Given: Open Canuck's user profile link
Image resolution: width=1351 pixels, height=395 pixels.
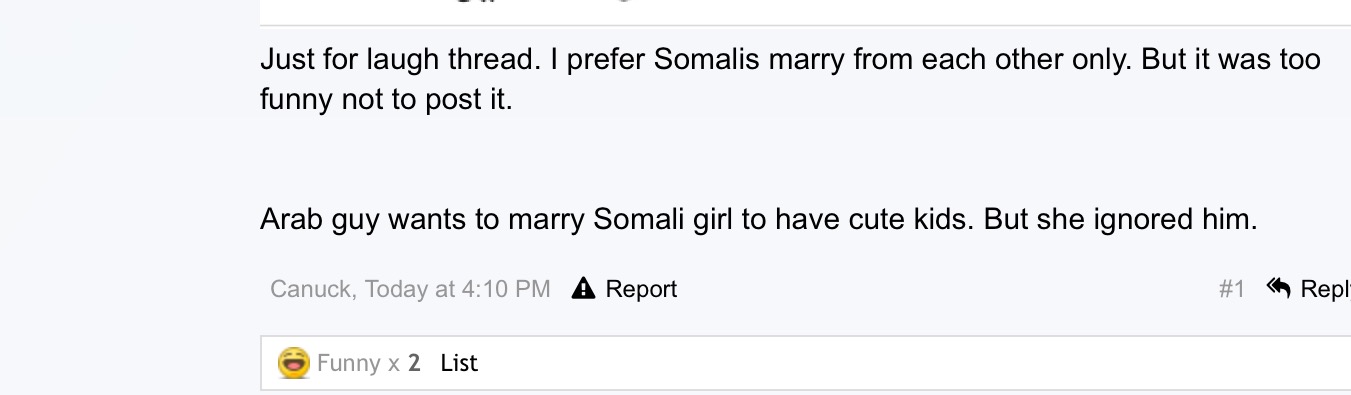Looking at the screenshot, I should (x=311, y=289).
